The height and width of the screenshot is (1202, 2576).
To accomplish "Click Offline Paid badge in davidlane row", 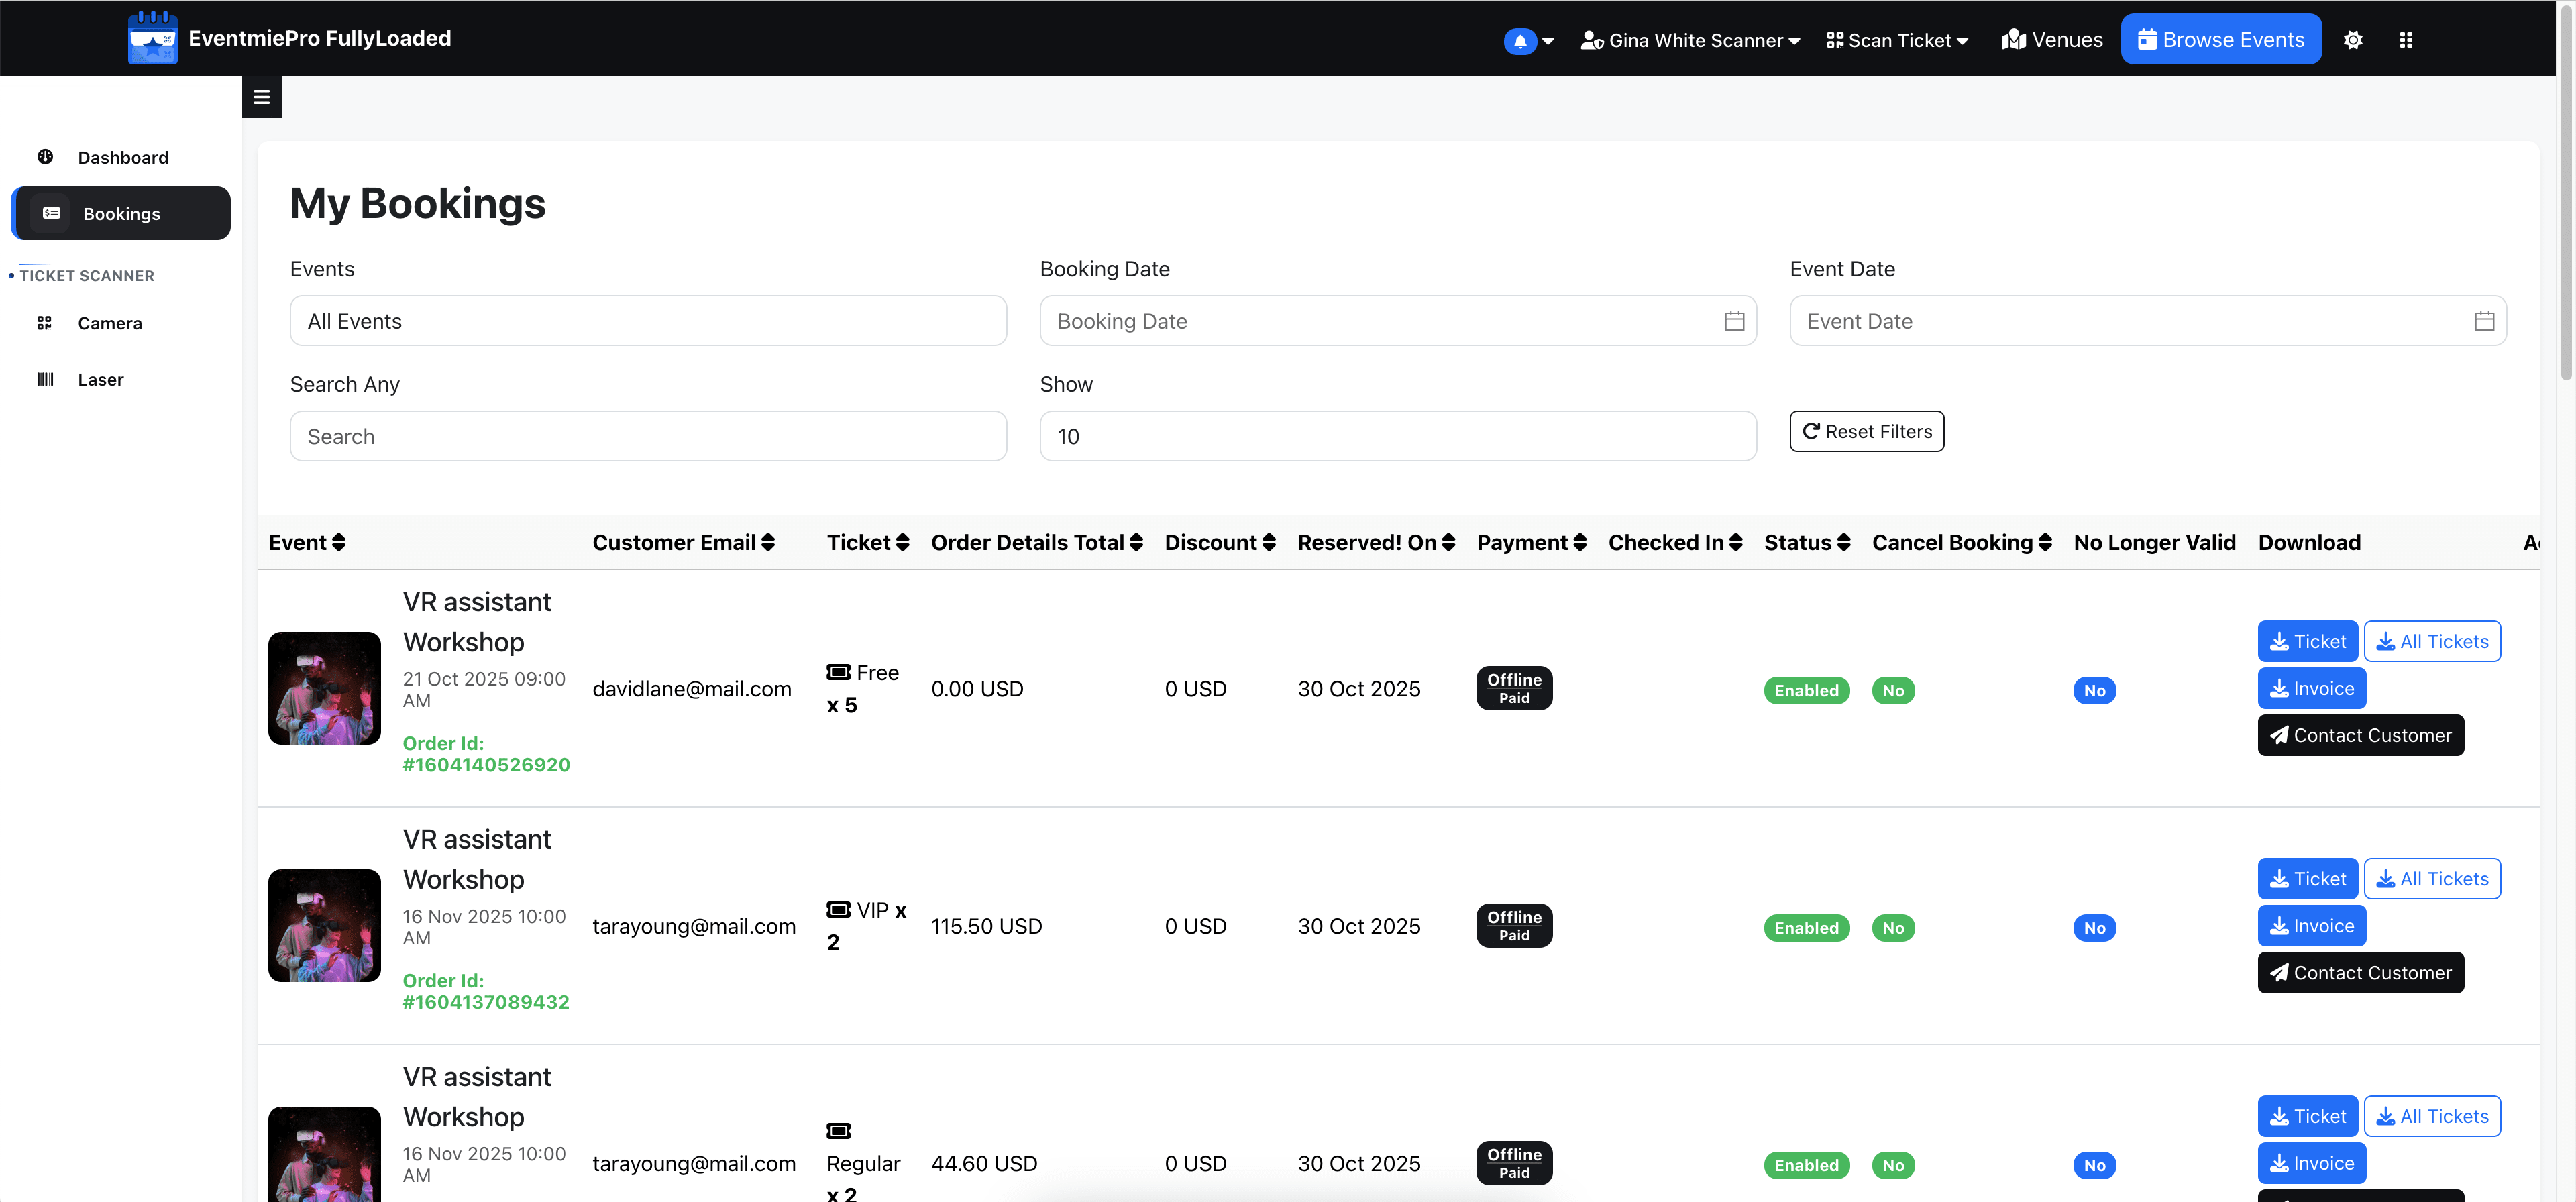I will click(x=1514, y=688).
